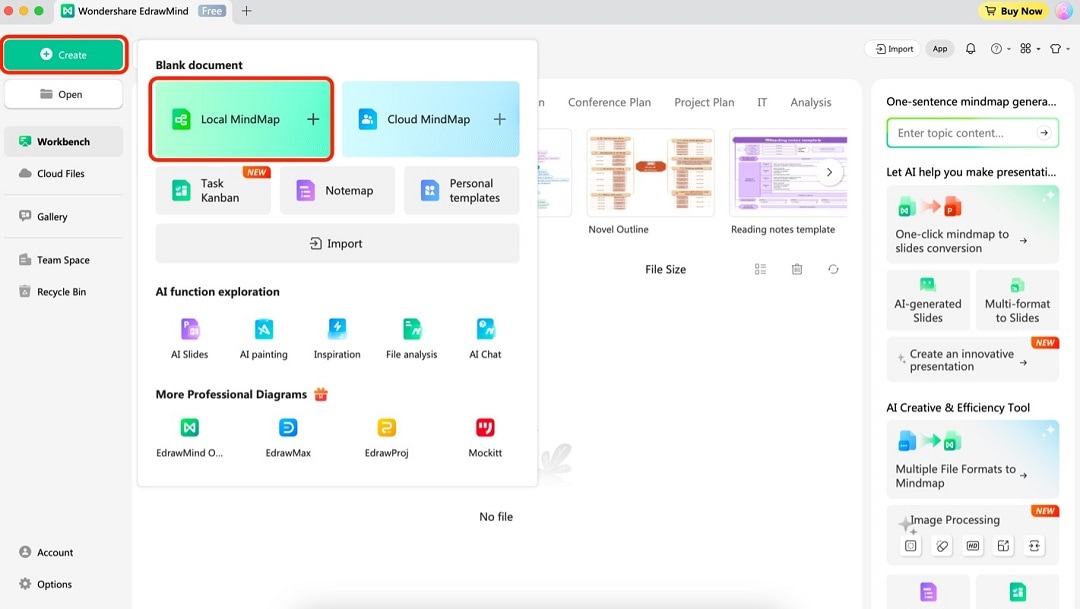Submit topic with arrow button
The width and height of the screenshot is (1080, 609).
[x=1044, y=133]
